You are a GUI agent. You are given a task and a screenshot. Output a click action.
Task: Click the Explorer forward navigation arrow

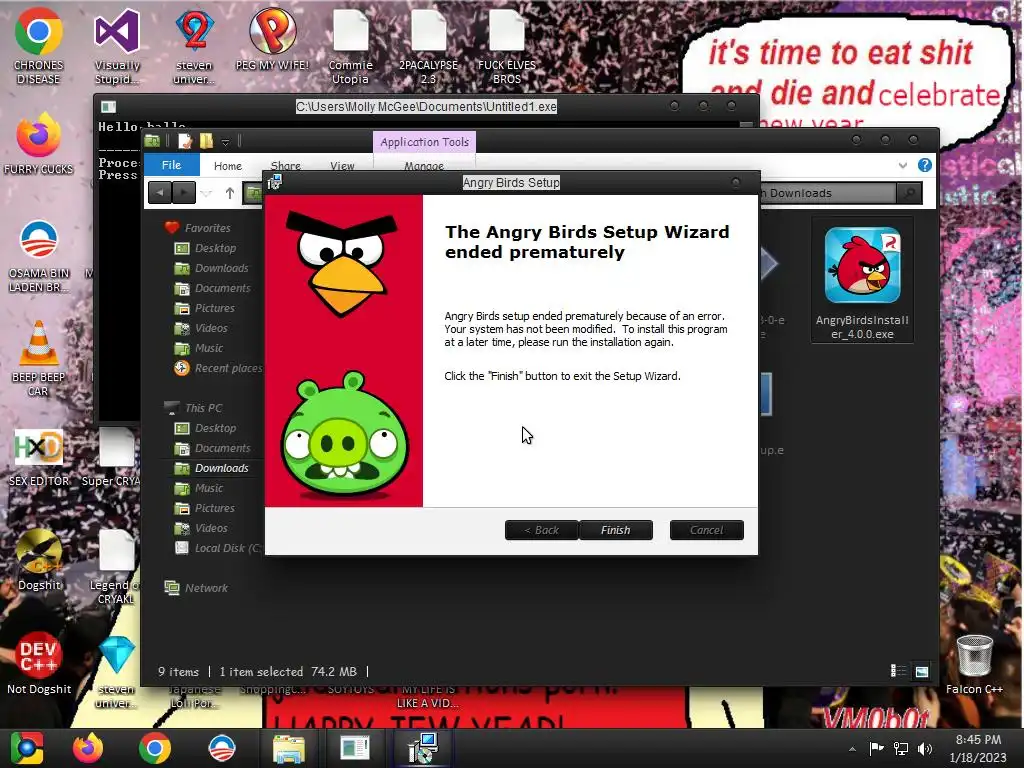coord(184,193)
